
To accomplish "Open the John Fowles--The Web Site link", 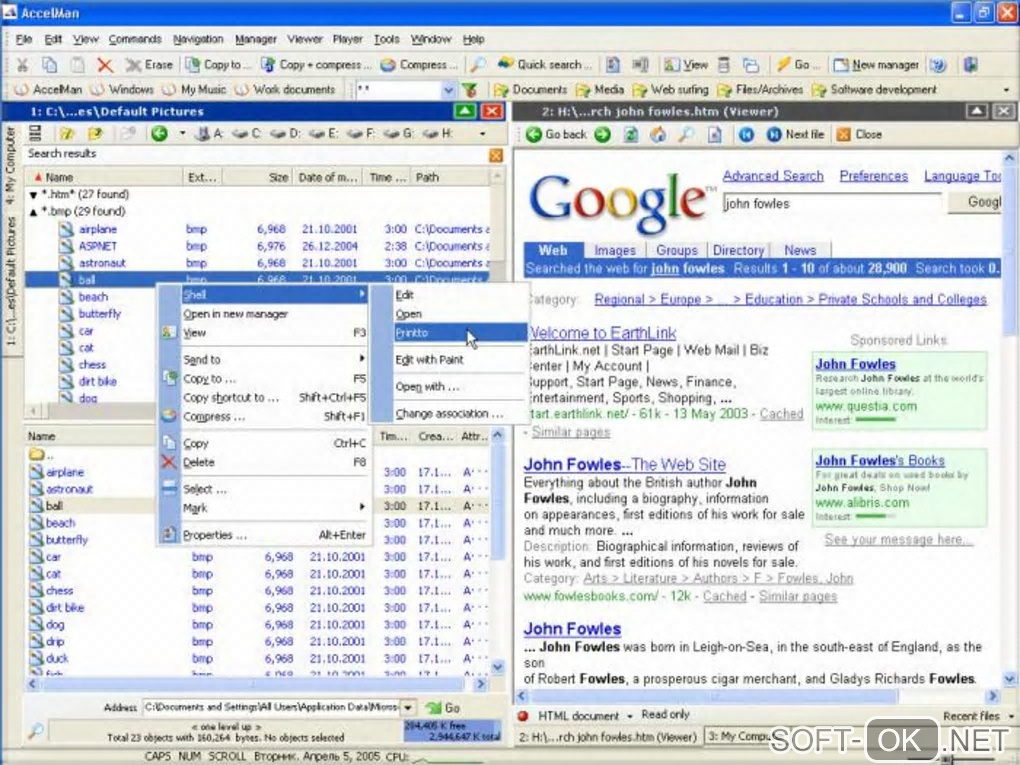I will [624, 464].
